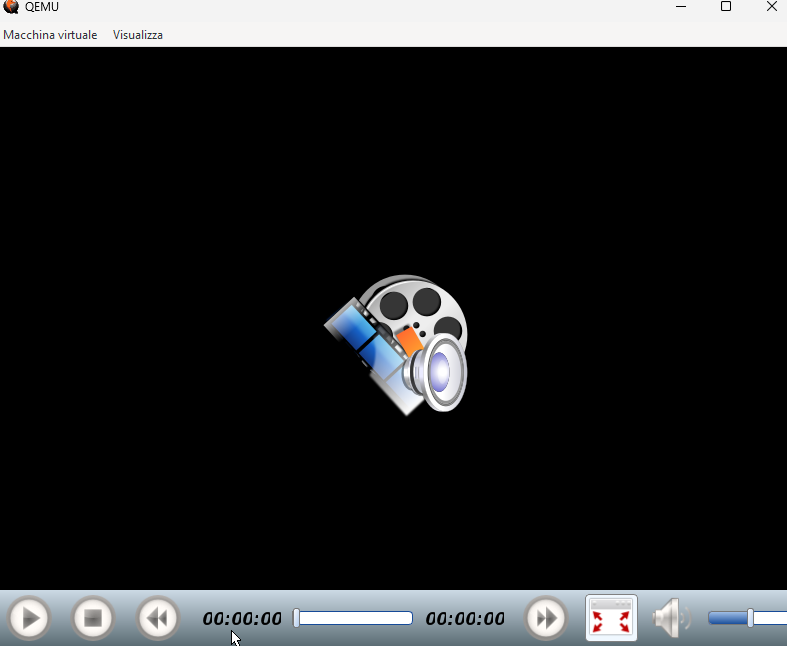The width and height of the screenshot is (787, 646).
Task: Stop playback with the Stop button
Action: point(93,618)
